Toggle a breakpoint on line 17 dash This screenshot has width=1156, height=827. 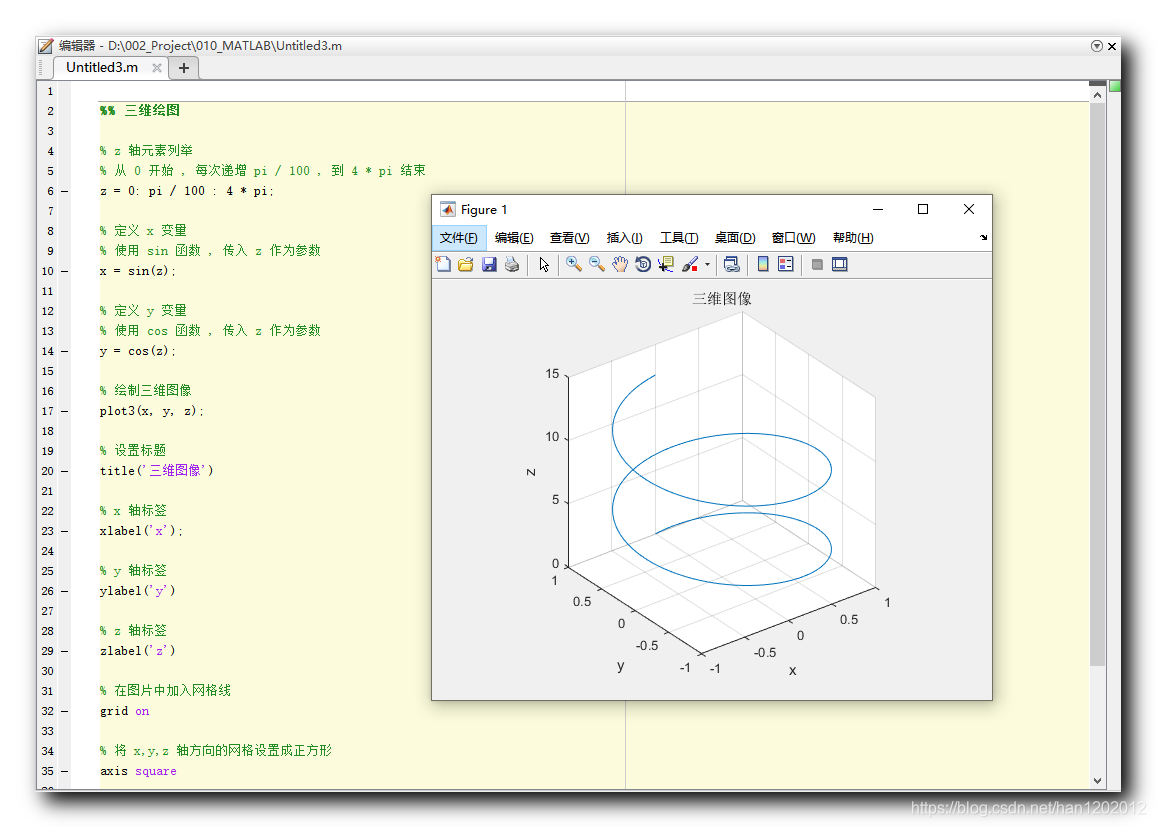click(65, 411)
